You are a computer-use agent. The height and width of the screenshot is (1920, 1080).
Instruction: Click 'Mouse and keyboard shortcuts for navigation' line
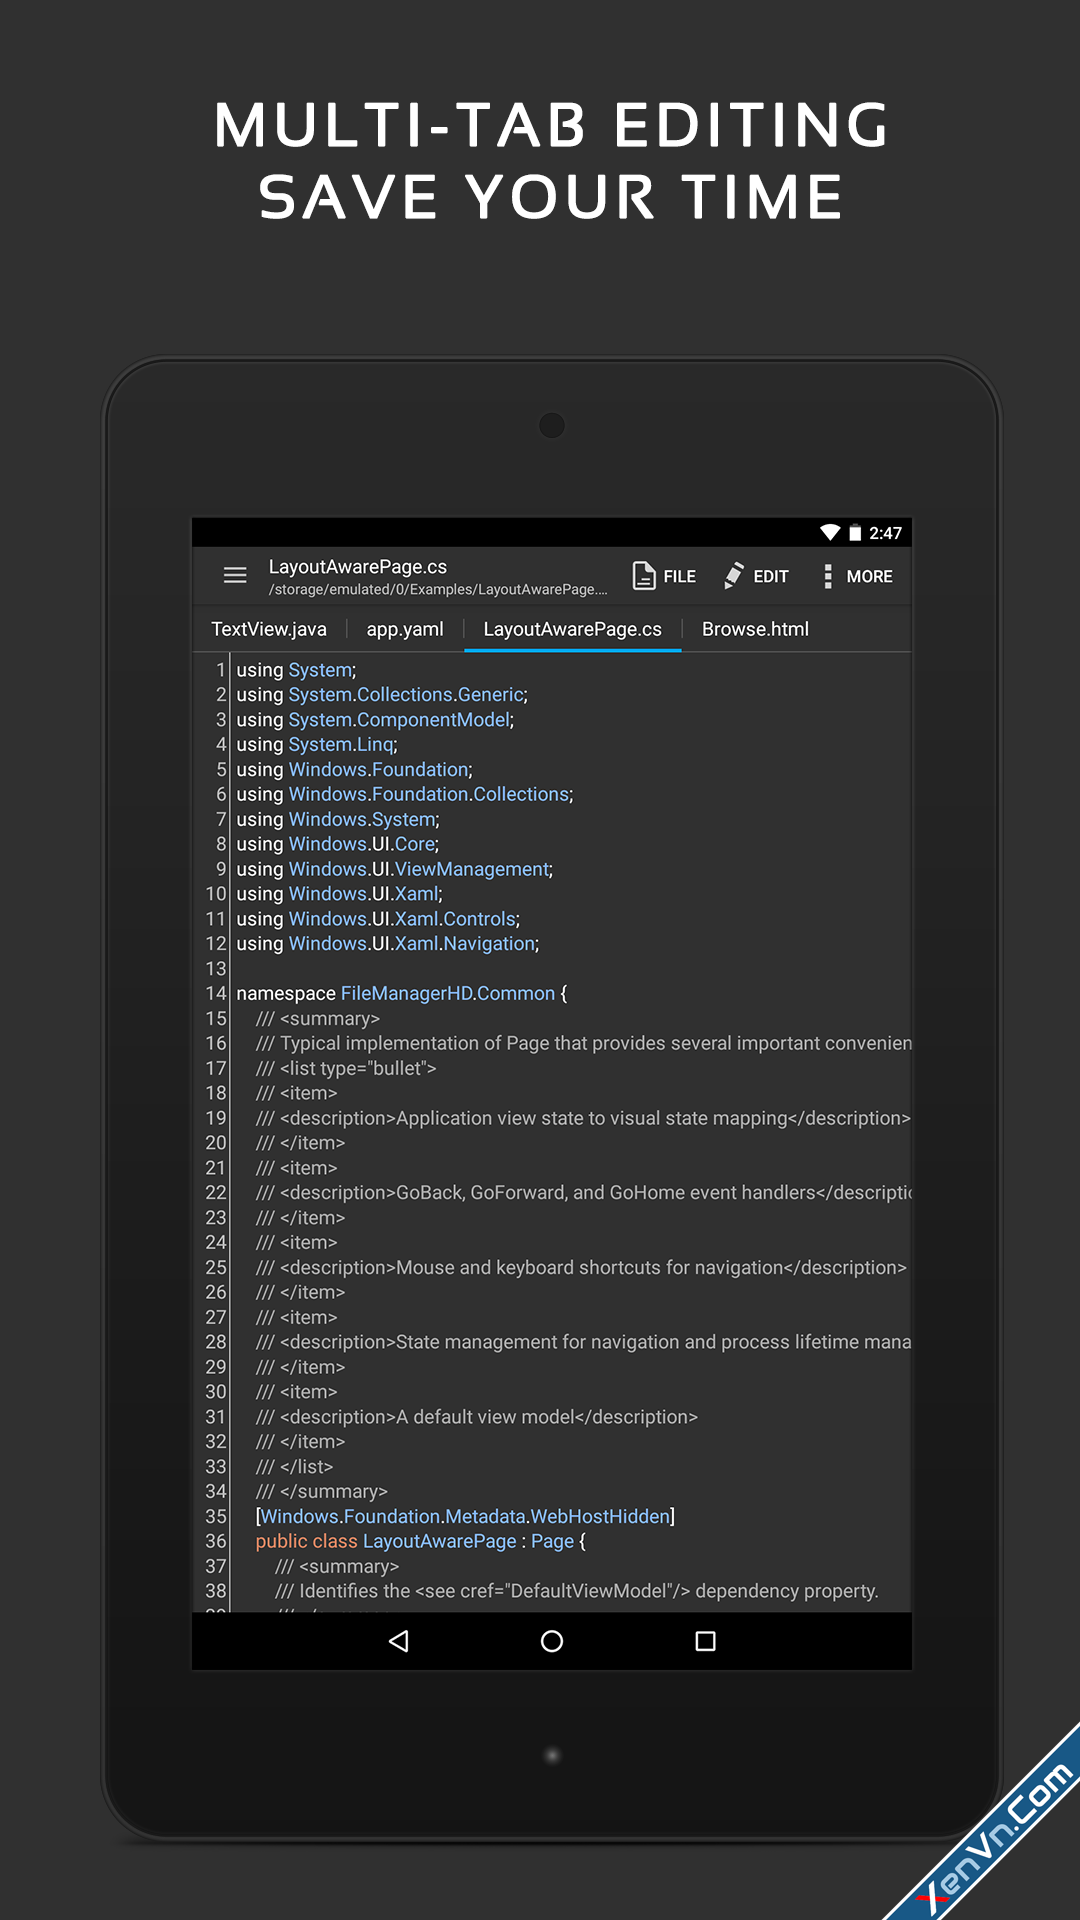pos(581,1268)
